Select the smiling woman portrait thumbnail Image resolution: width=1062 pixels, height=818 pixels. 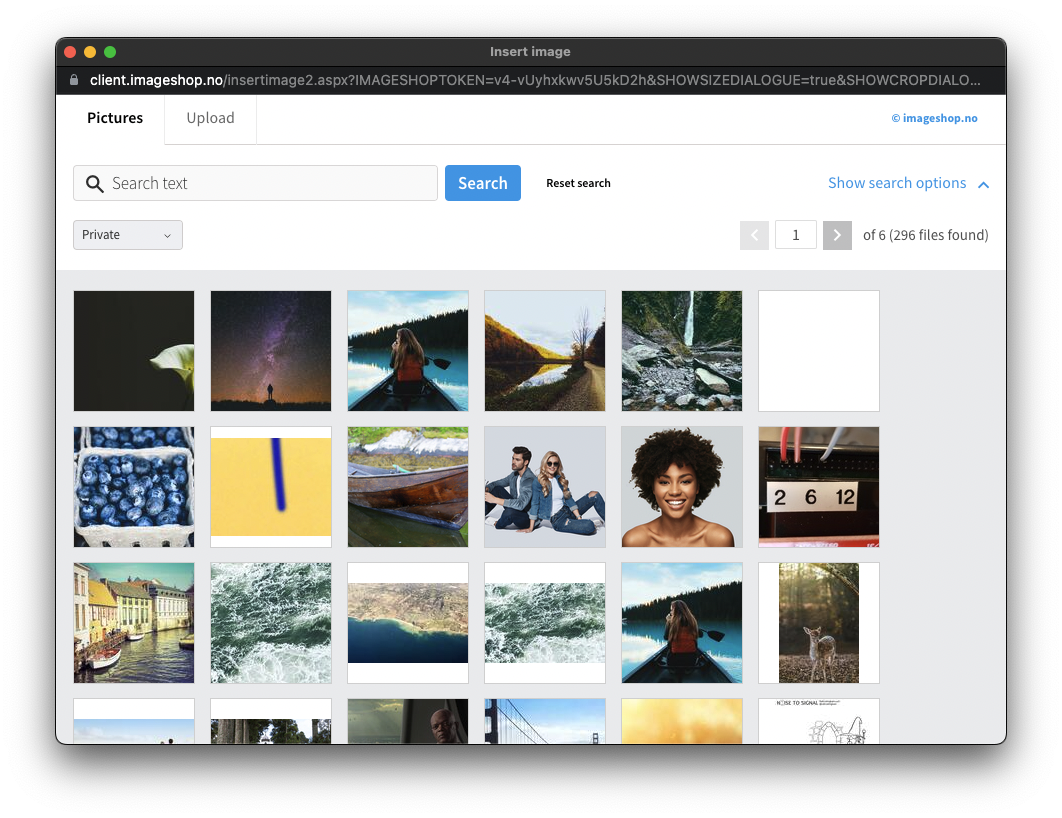[x=682, y=487]
